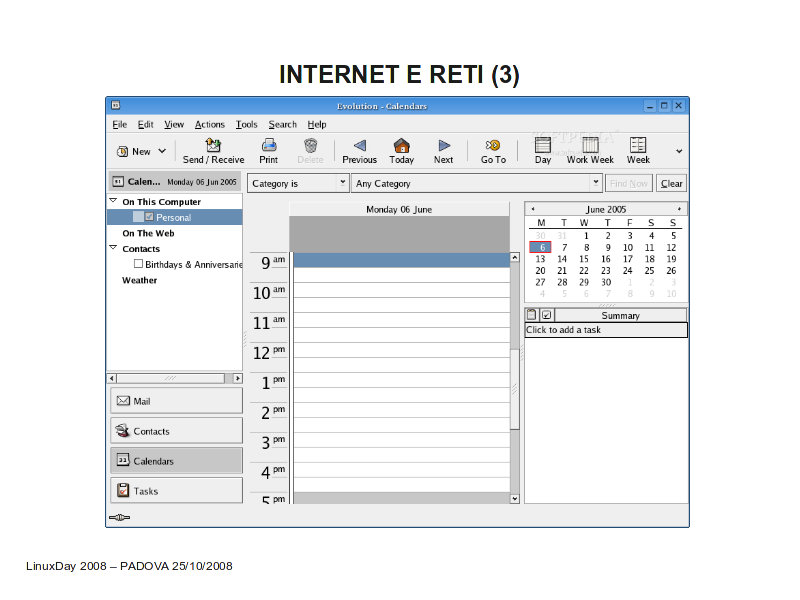Jump to Today using the house icon
This screenshot has height=600, width=800.
click(x=401, y=146)
